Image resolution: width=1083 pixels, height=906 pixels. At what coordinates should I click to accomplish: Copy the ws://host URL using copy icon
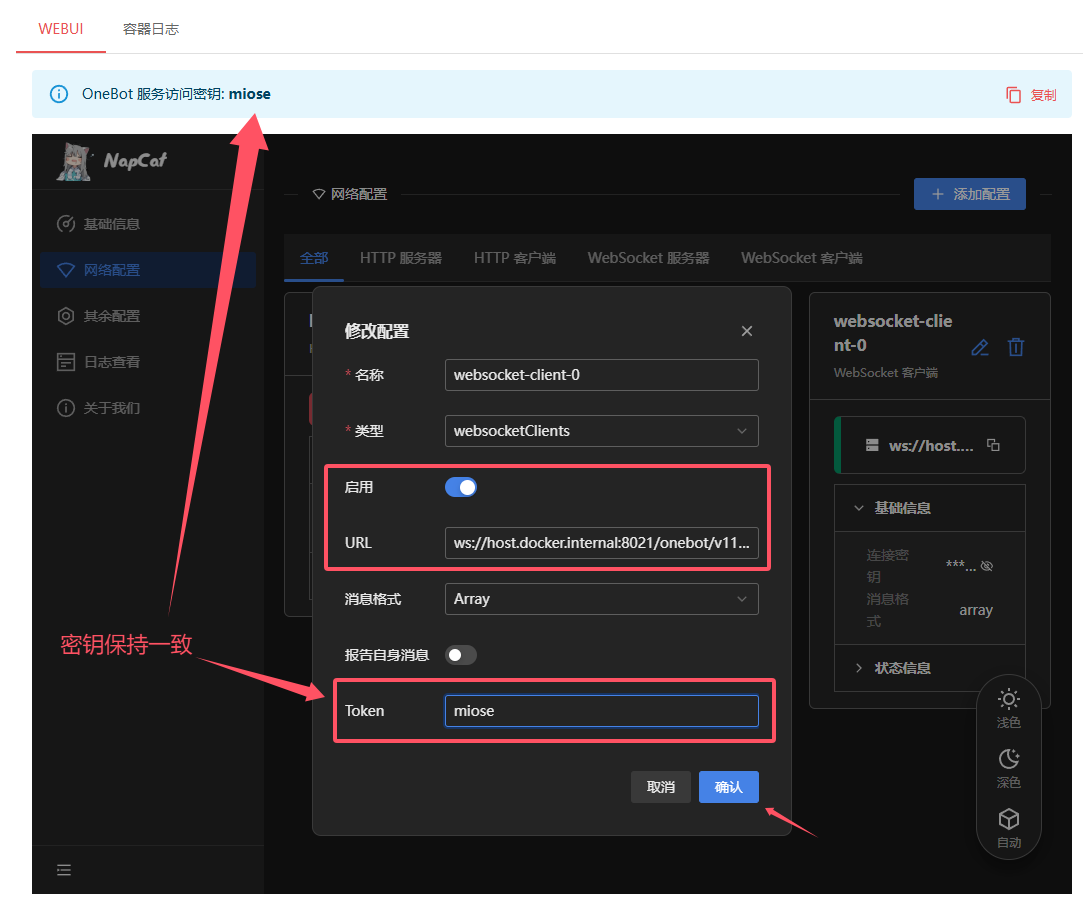point(993,445)
